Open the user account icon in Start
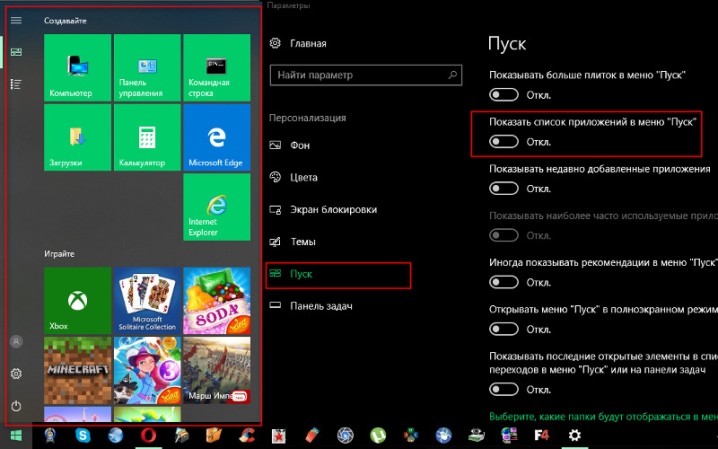Screen dimensions: 718x449 point(16,341)
